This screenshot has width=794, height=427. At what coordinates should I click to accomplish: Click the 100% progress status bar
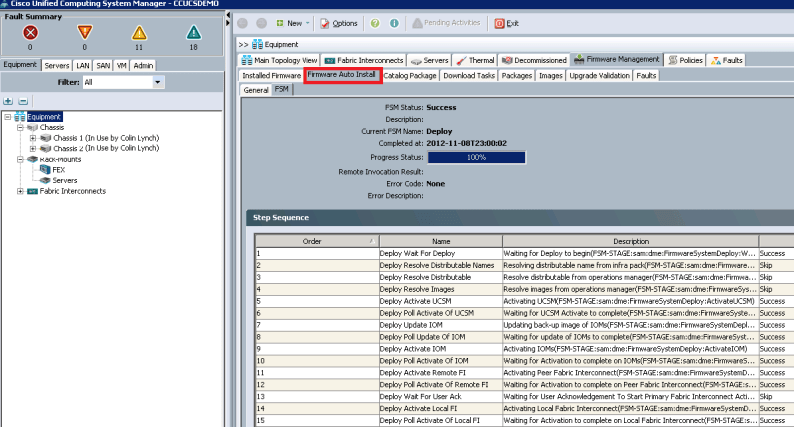pos(476,157)
